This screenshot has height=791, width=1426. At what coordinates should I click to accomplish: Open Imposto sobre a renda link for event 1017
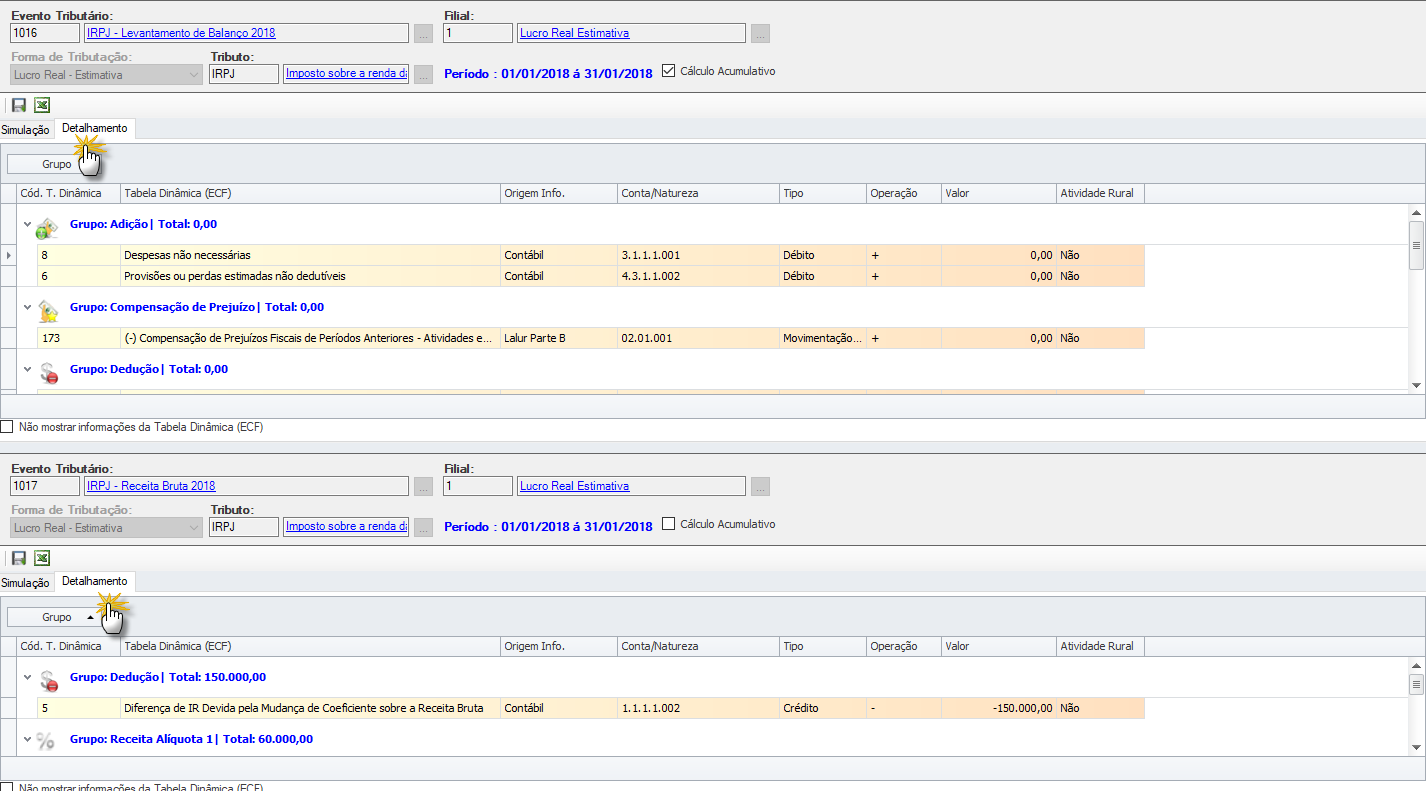[x=346, y=527]
